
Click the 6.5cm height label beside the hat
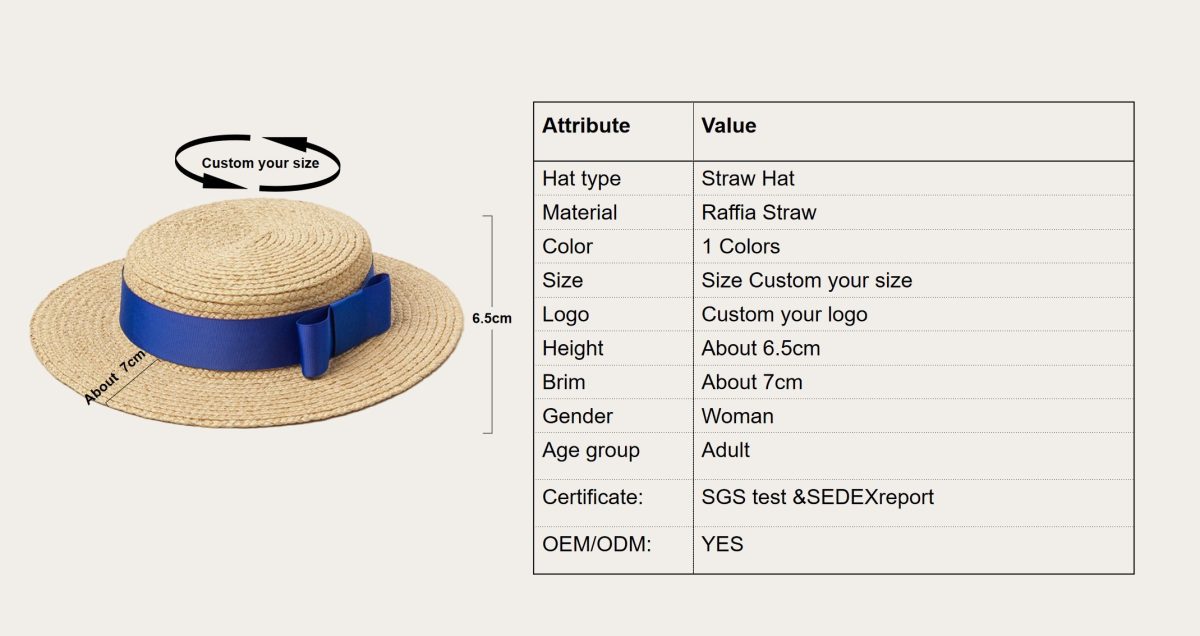[491, 318]
